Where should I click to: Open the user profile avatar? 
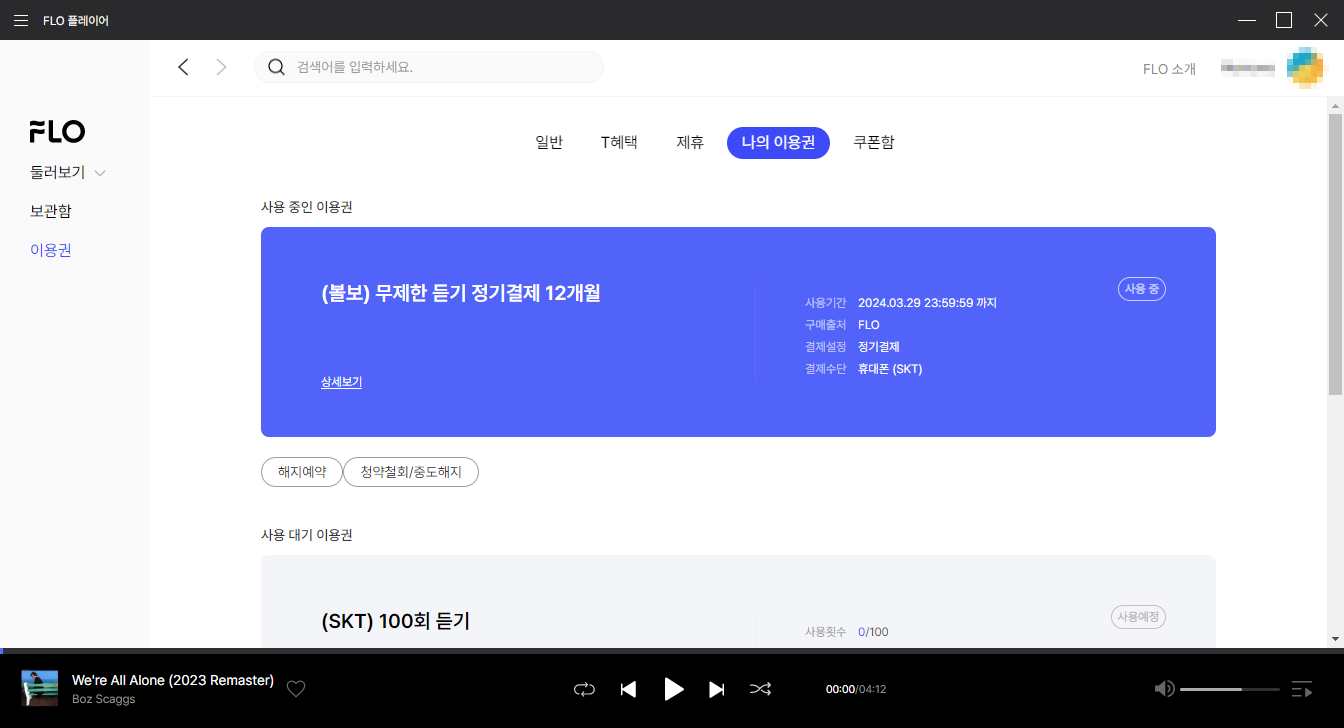1305,67
